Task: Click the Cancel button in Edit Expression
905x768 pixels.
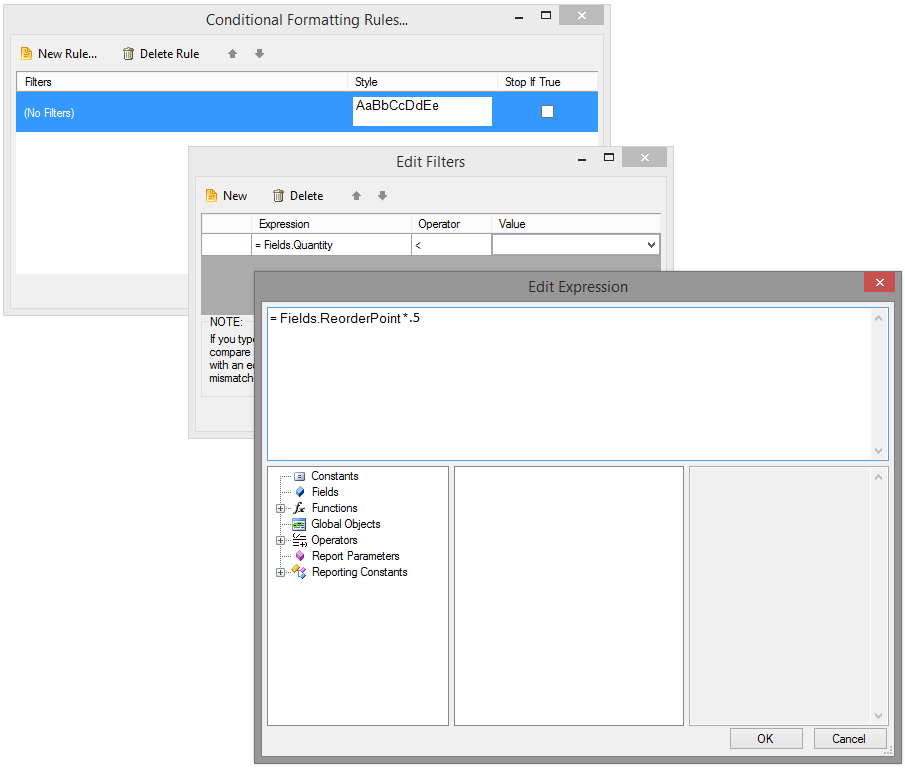Action: [849, 738]
